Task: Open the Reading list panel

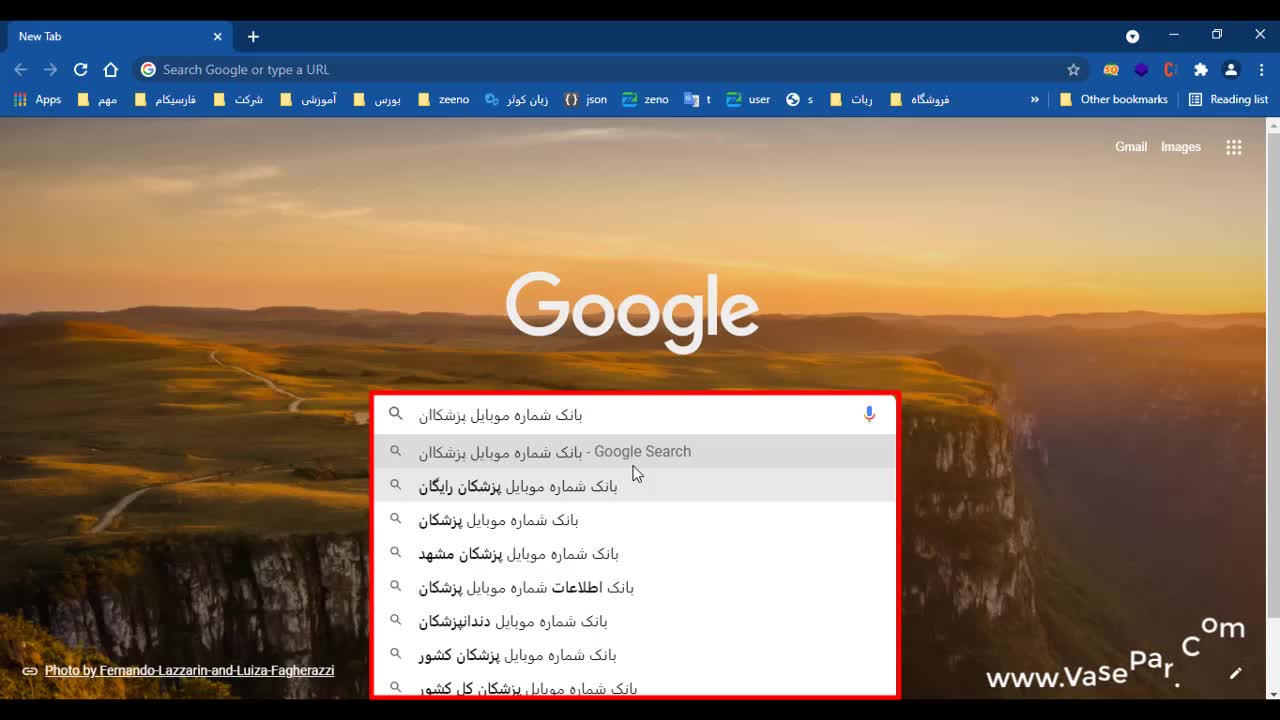Action: [x=1228, y=100]
